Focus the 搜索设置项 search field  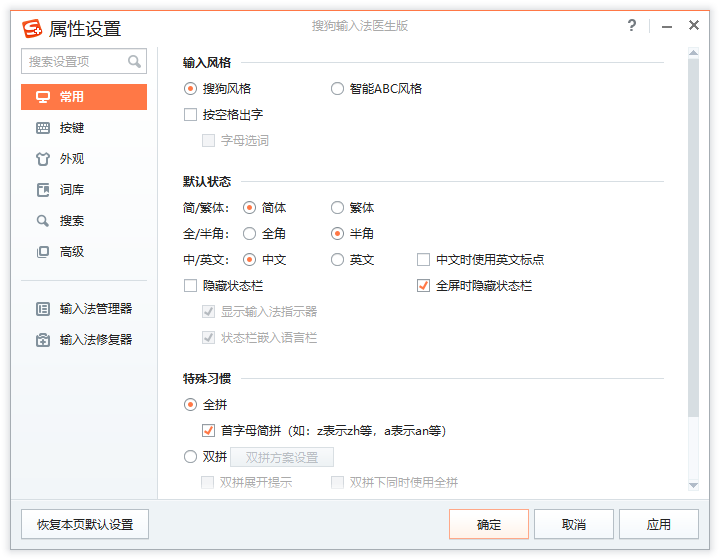(84, 61)
